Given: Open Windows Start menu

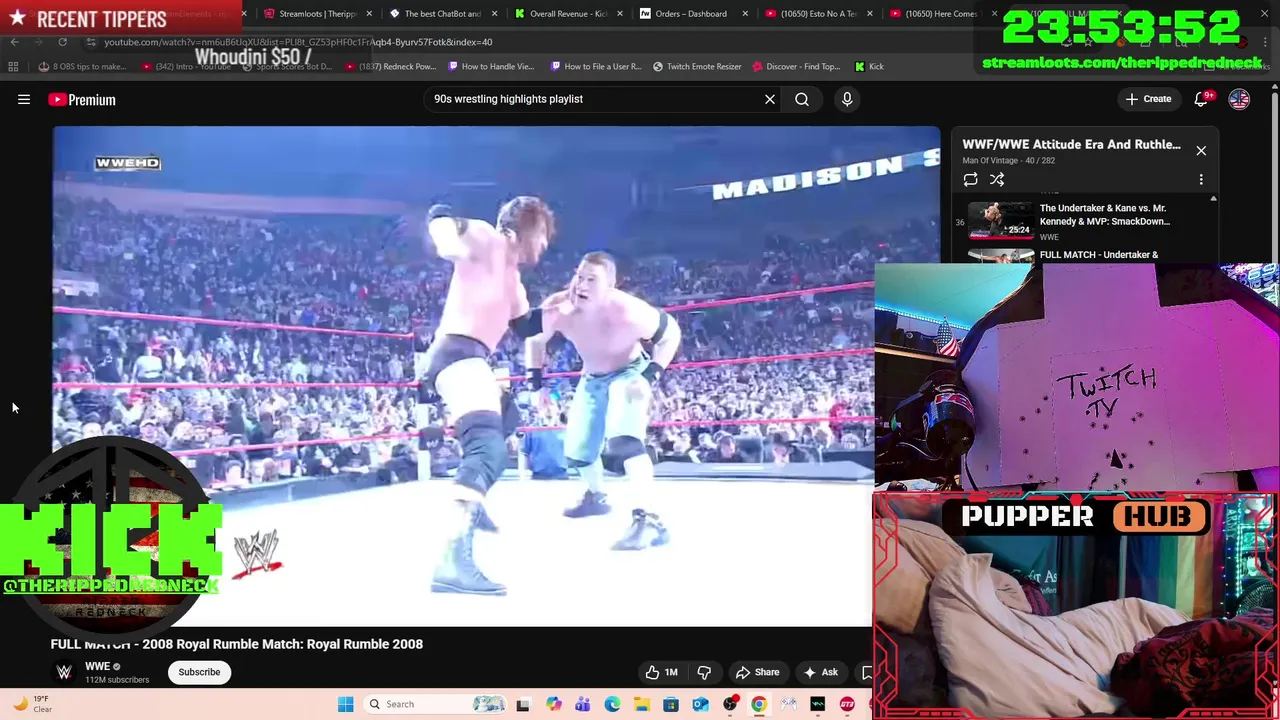Looking at the screenshot, I should 345,704.
